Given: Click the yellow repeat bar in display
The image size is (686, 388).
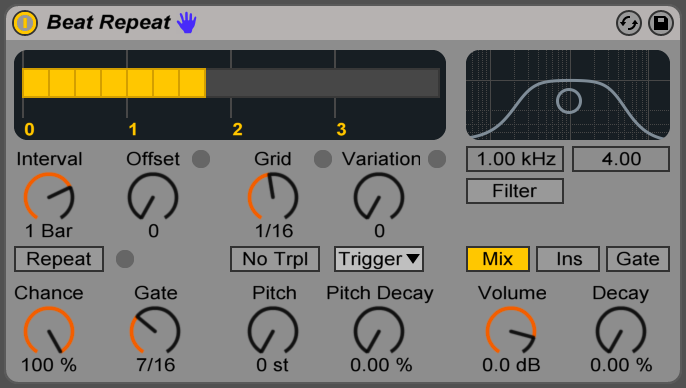Looking at the screenshot, I should [114, 83].
